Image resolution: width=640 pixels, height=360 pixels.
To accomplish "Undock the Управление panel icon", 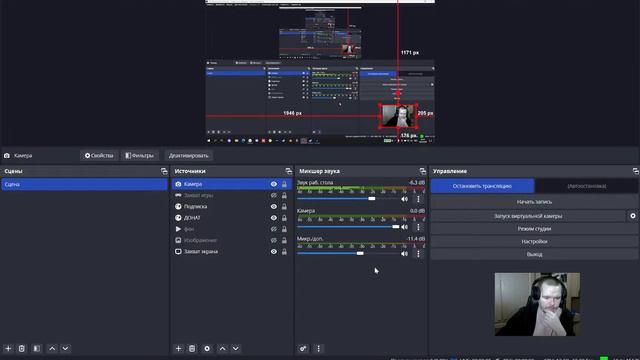I will point(636,171).
